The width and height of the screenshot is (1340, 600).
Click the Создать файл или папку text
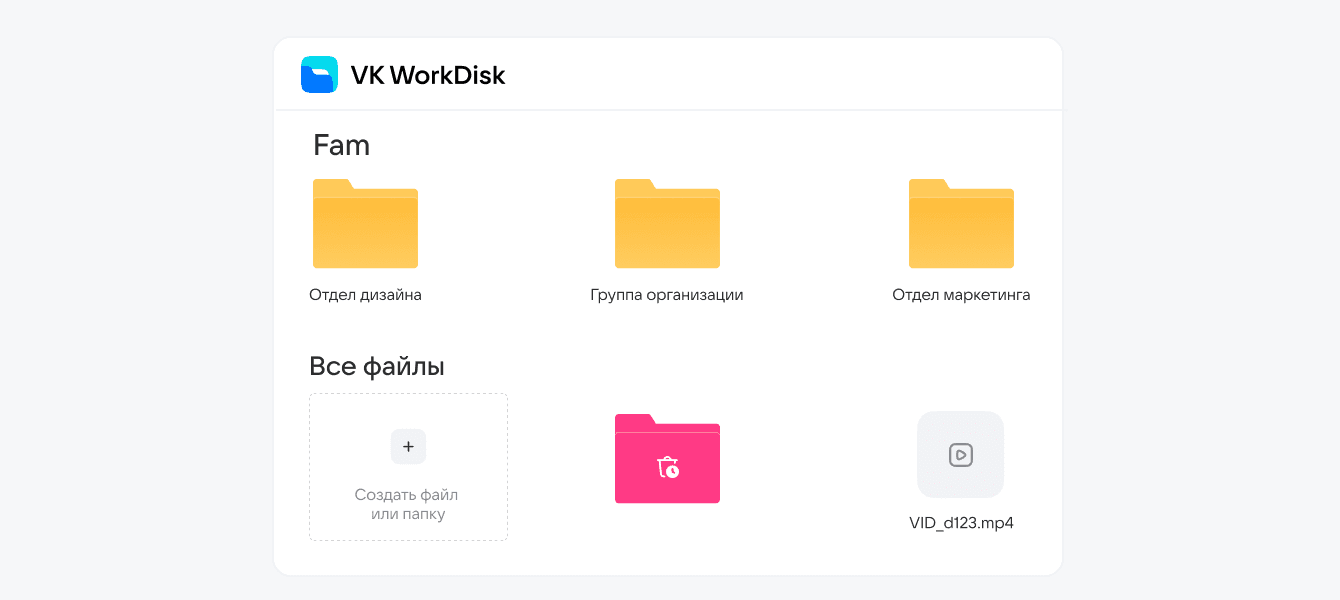click(x=406, y=505)
